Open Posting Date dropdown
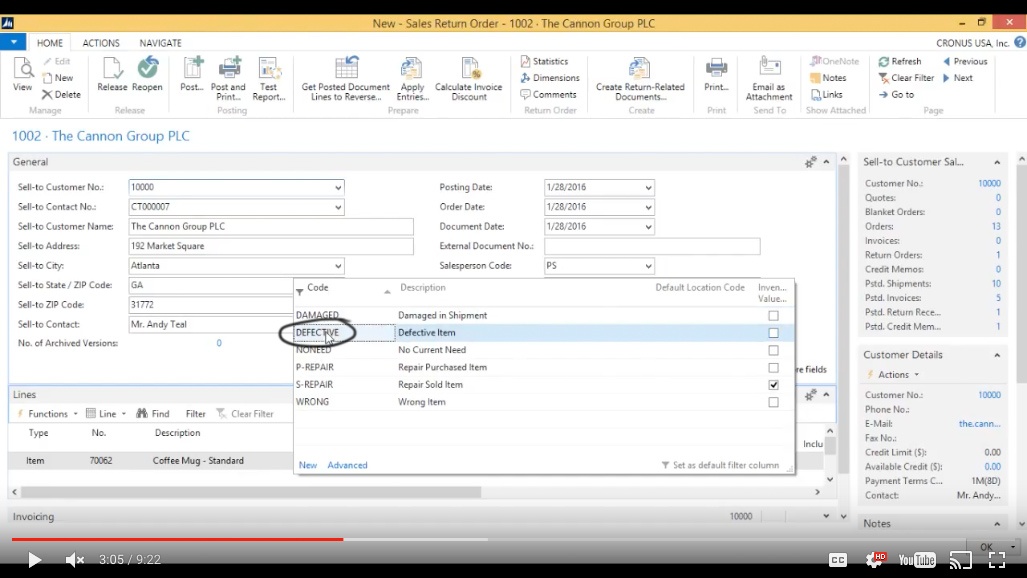Viewport: 1027px width, 578px height. click(648, 187)
